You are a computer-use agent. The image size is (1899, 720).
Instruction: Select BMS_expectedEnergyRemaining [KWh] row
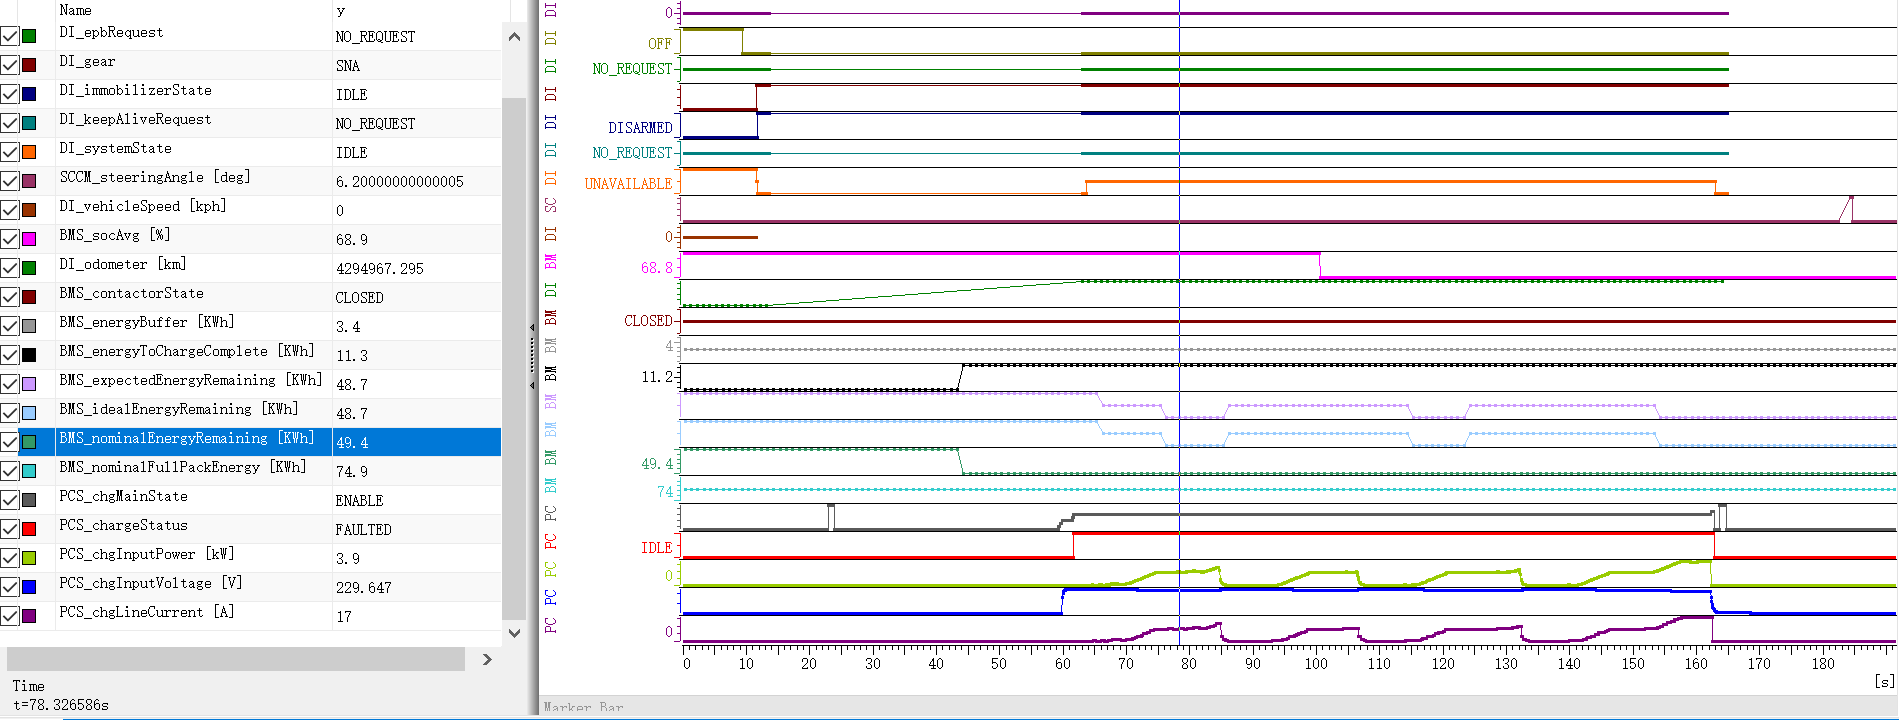tap(250, 384)
